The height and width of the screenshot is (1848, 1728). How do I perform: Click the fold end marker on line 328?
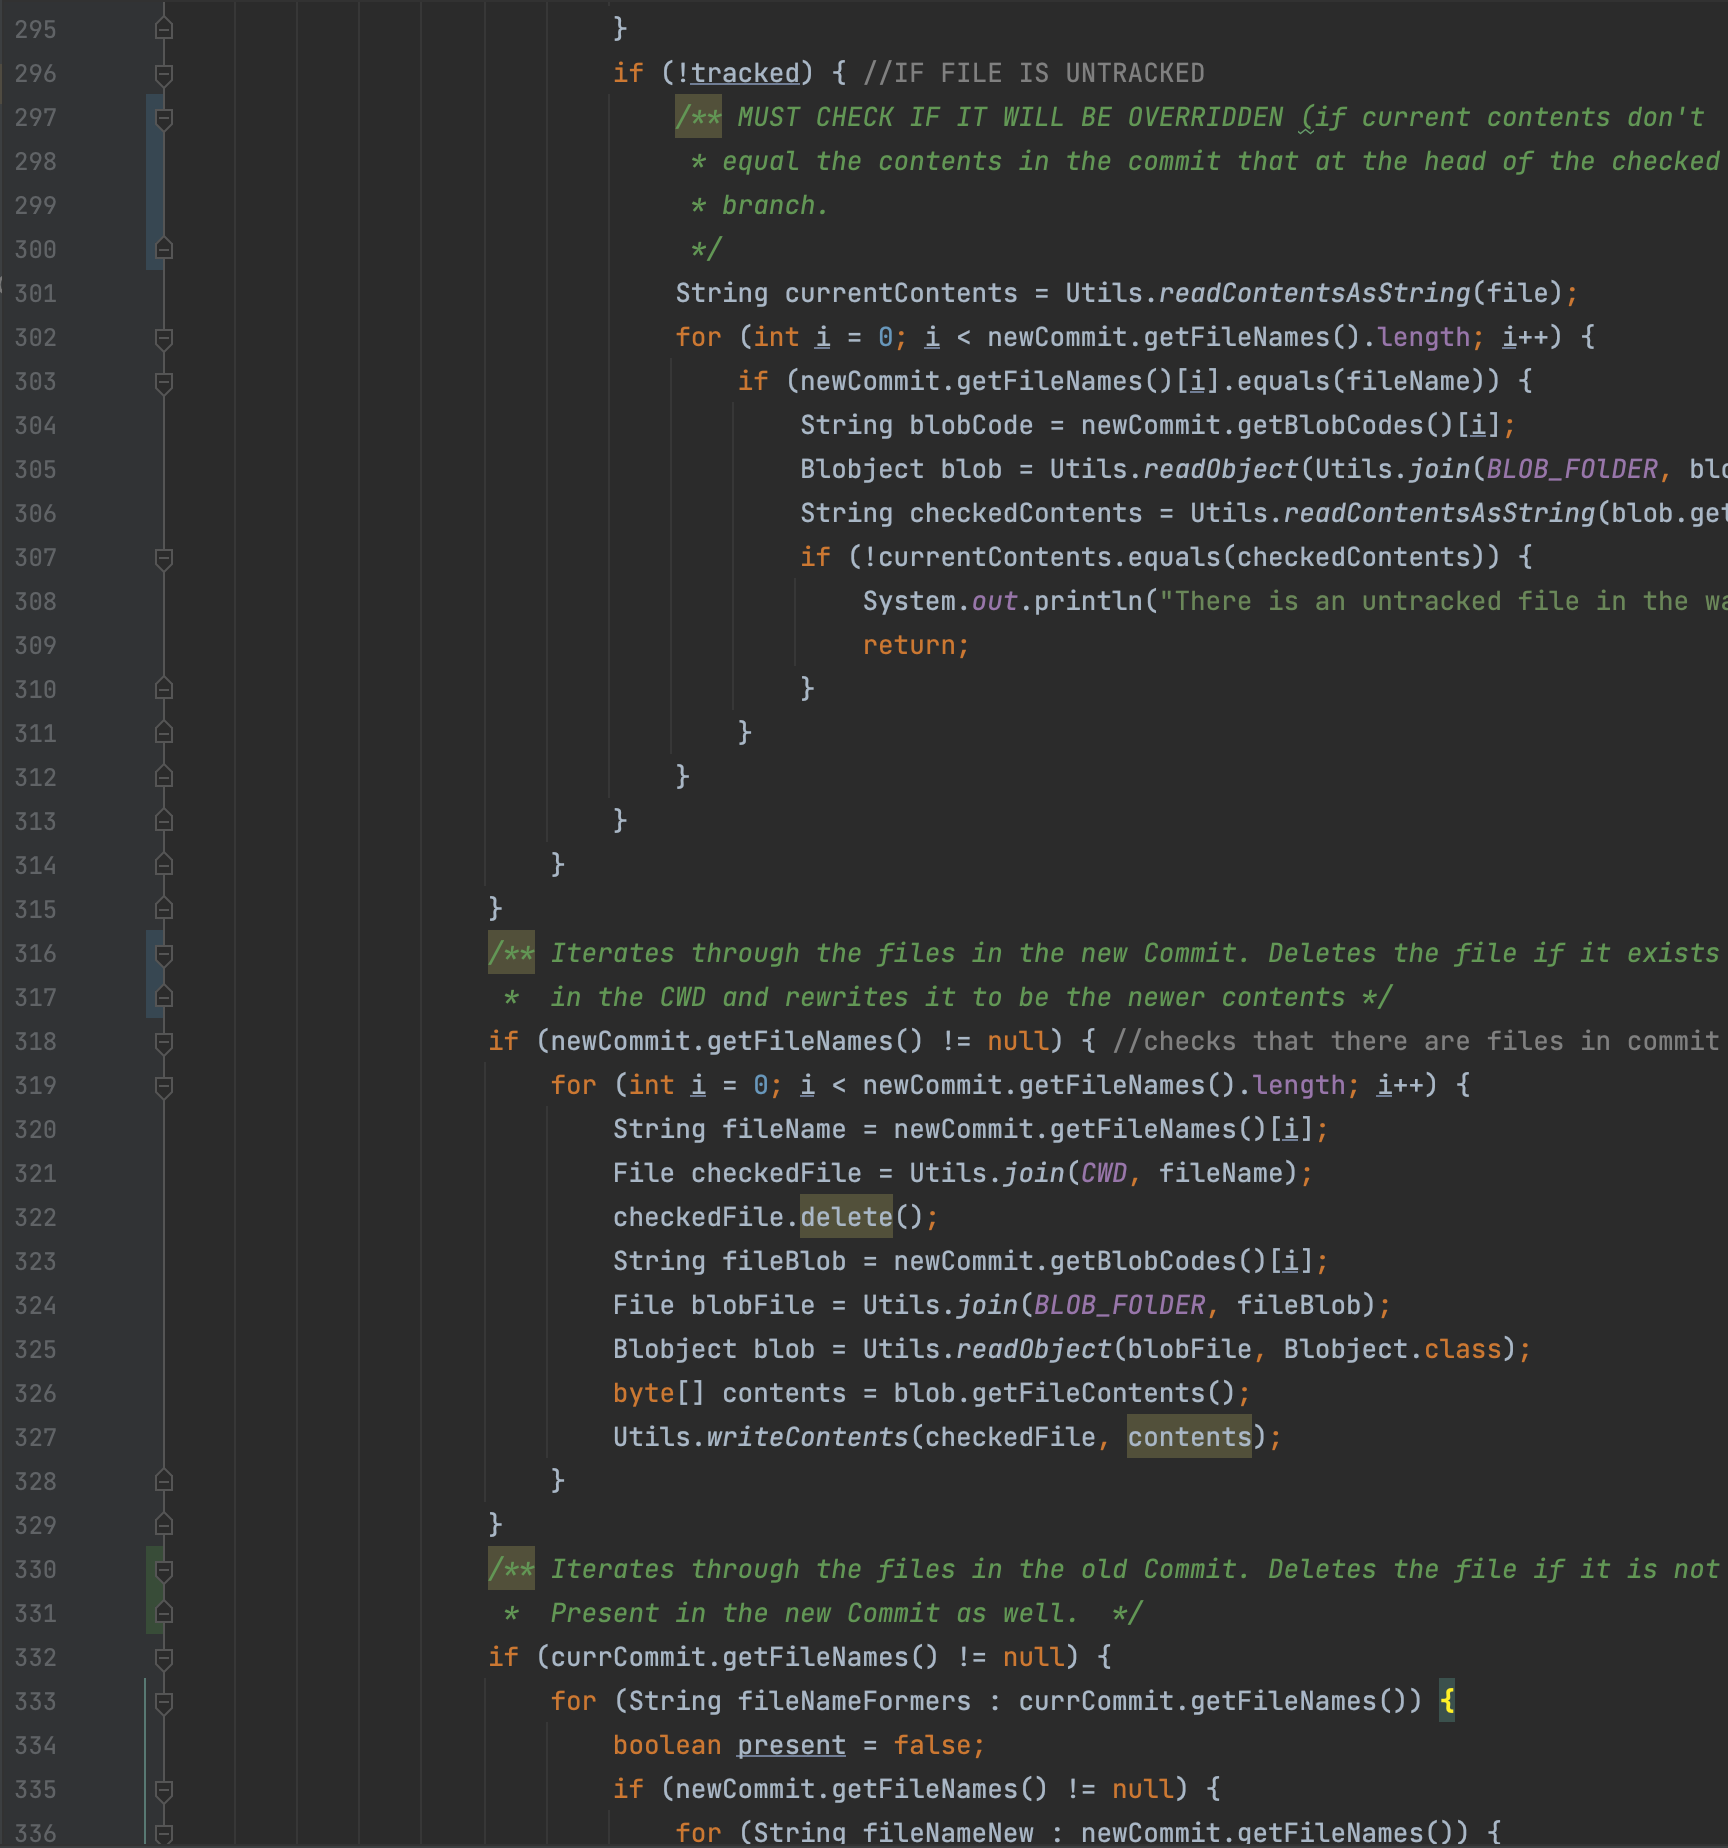[x=164, y=1481]
